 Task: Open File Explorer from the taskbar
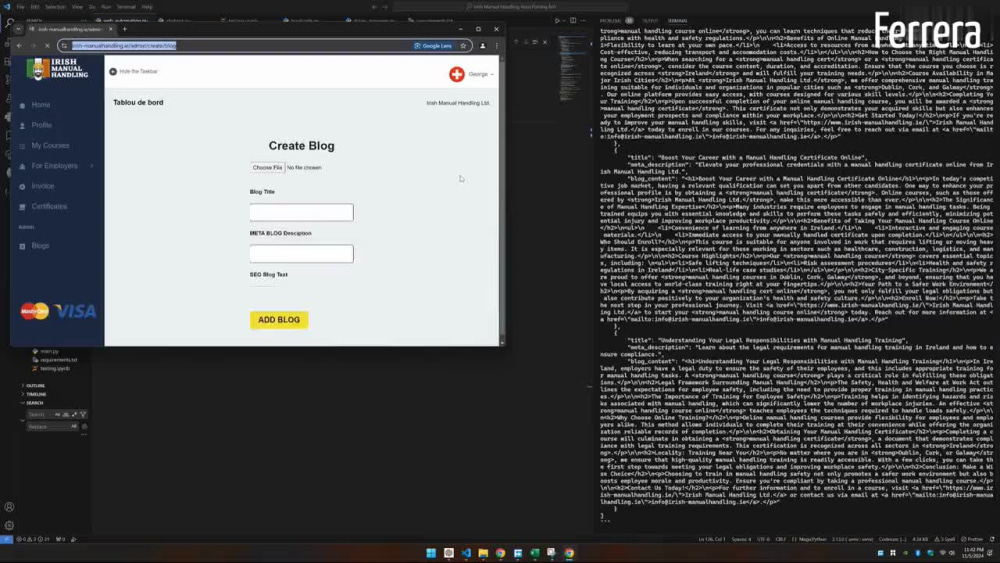click(x=483, y=553)
